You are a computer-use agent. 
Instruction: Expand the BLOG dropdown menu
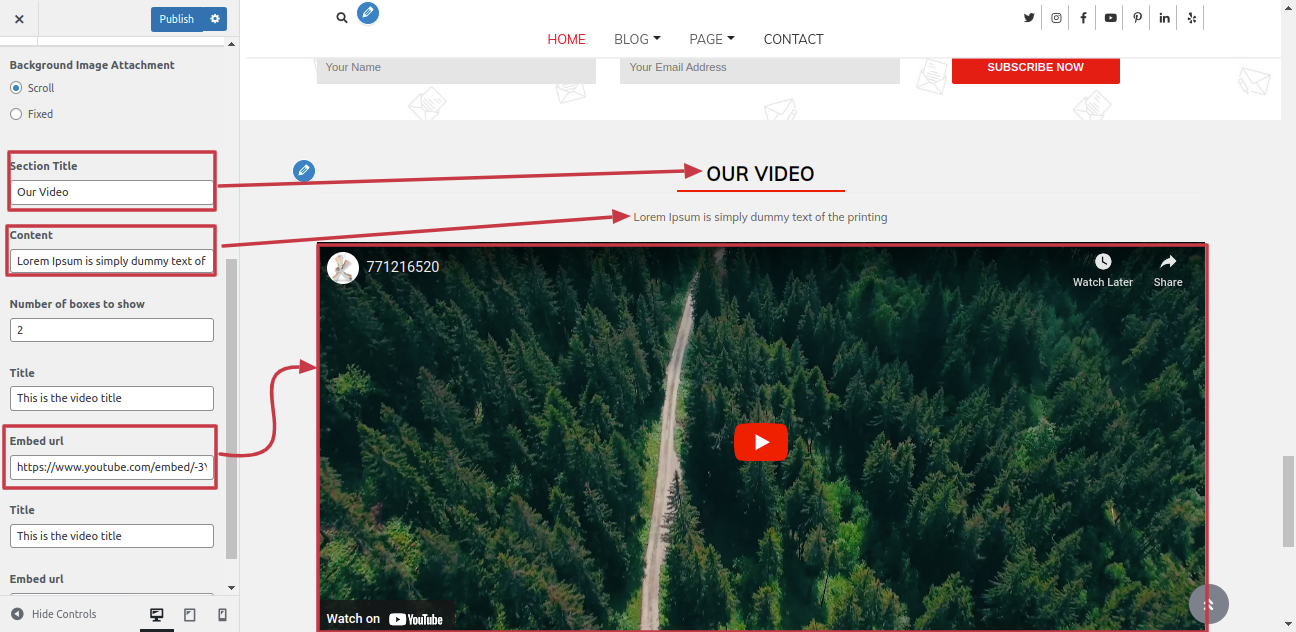[x=637, y=39]
